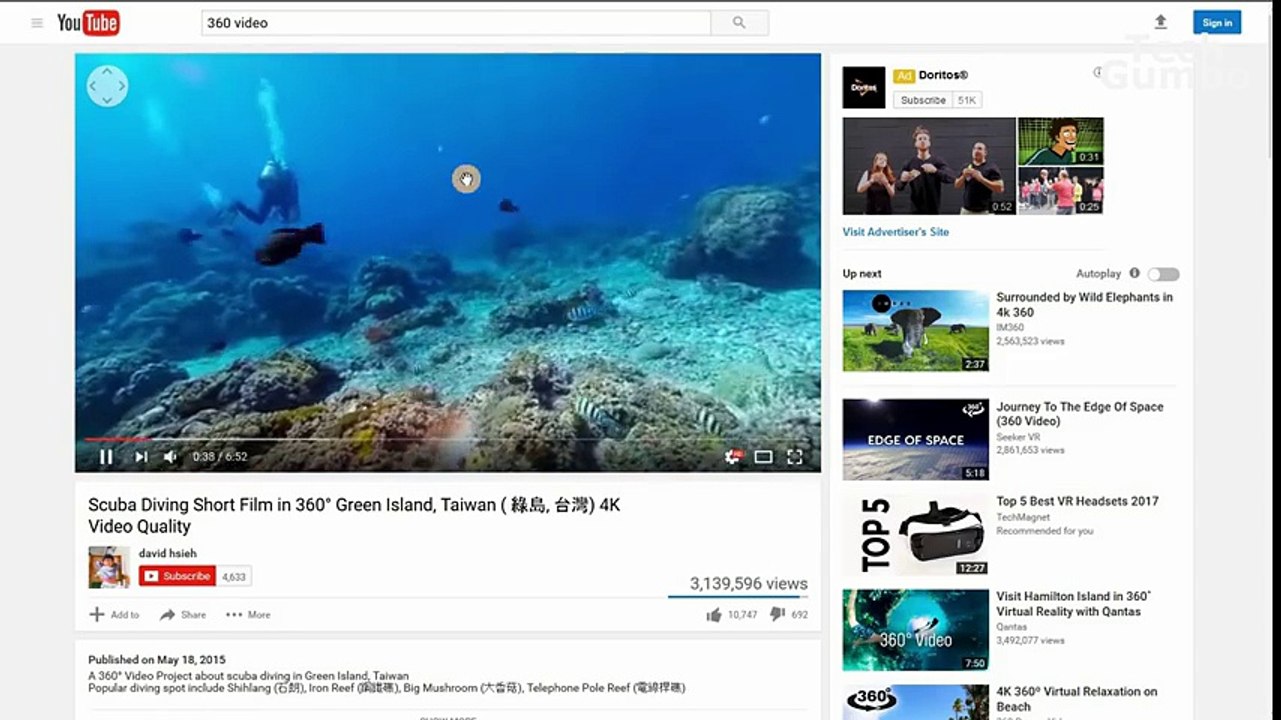Open the Top 5 VR Headsets thumbnail

coord(916,535)
